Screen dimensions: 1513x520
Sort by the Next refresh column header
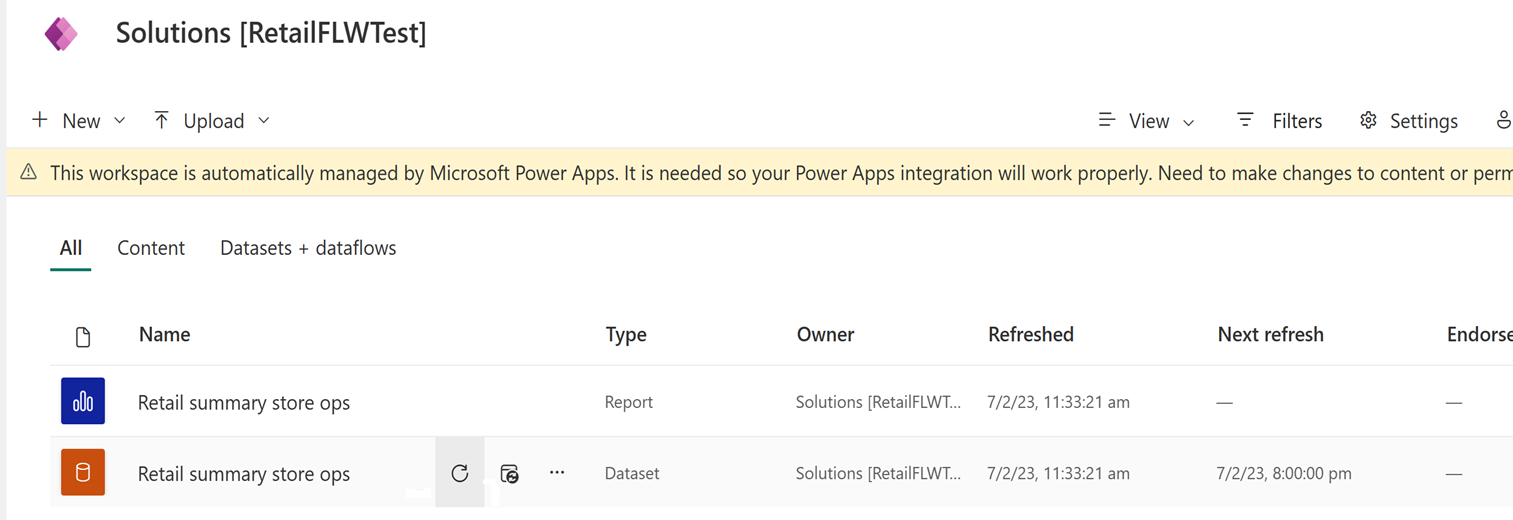pyautogui.click(x=1270, y=335)
